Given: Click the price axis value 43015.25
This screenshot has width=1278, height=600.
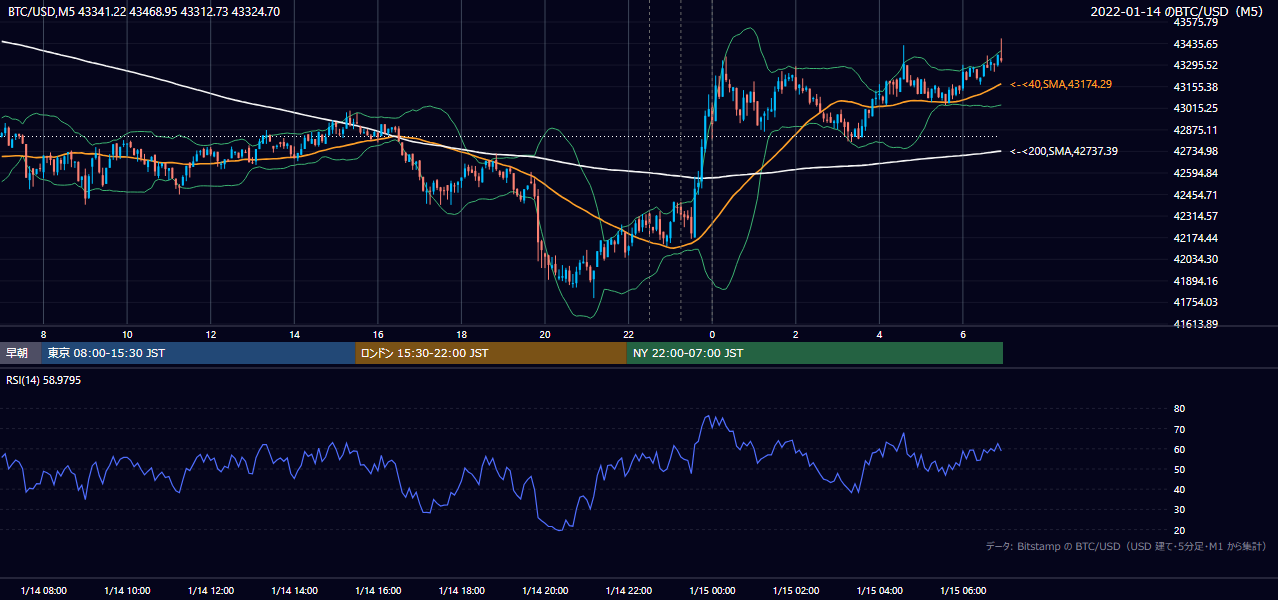Looking at the screenshot, I should click(x=1195, y=108).
